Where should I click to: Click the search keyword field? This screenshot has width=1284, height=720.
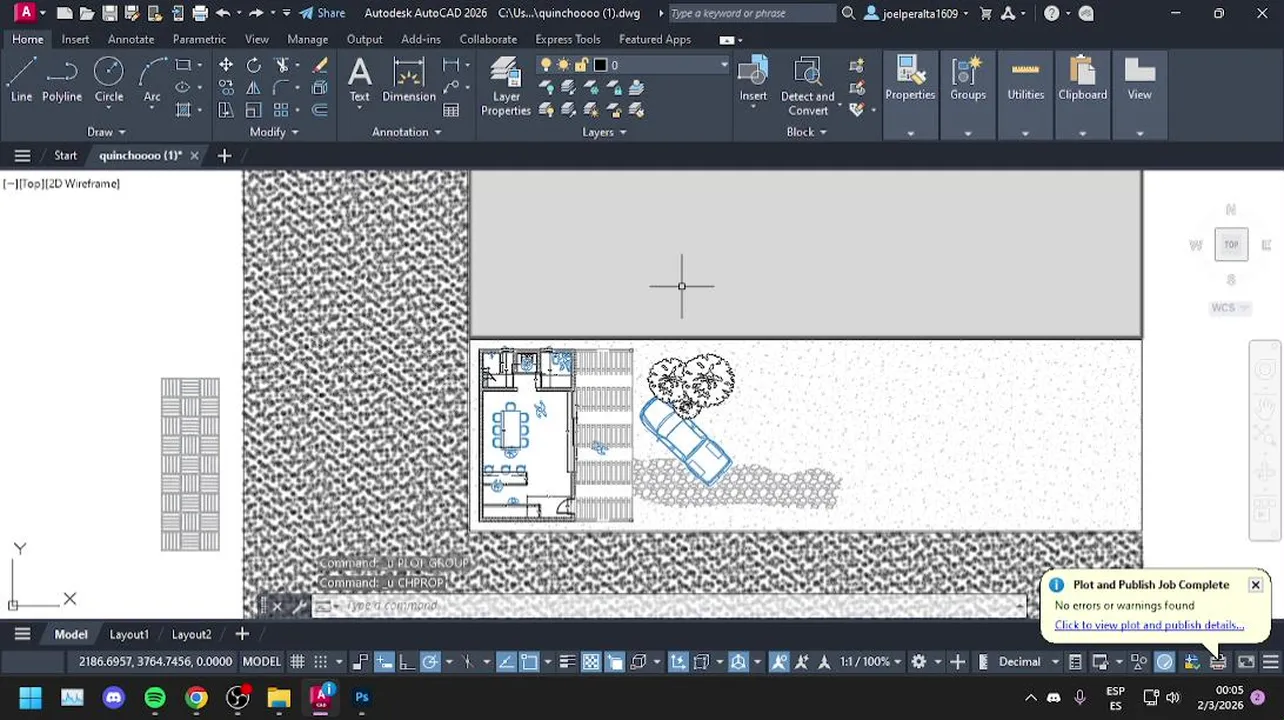[751, 13]
